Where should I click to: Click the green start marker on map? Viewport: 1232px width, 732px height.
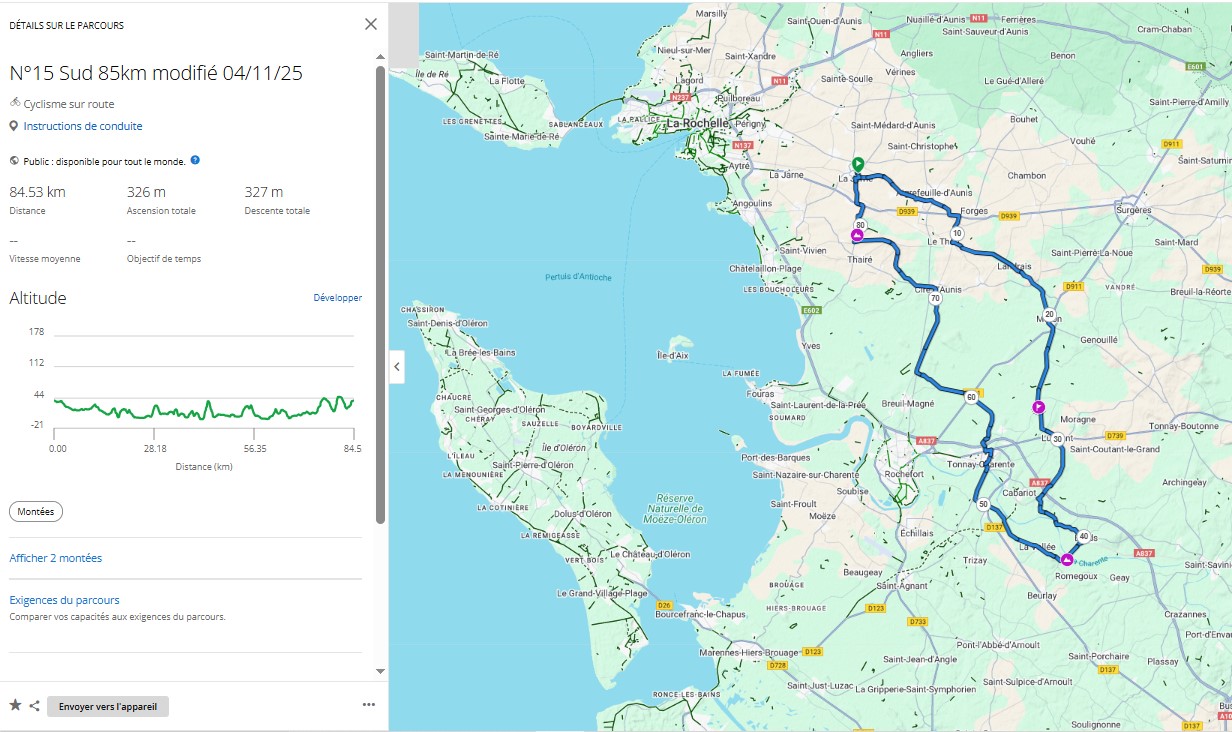pos(857,164)
